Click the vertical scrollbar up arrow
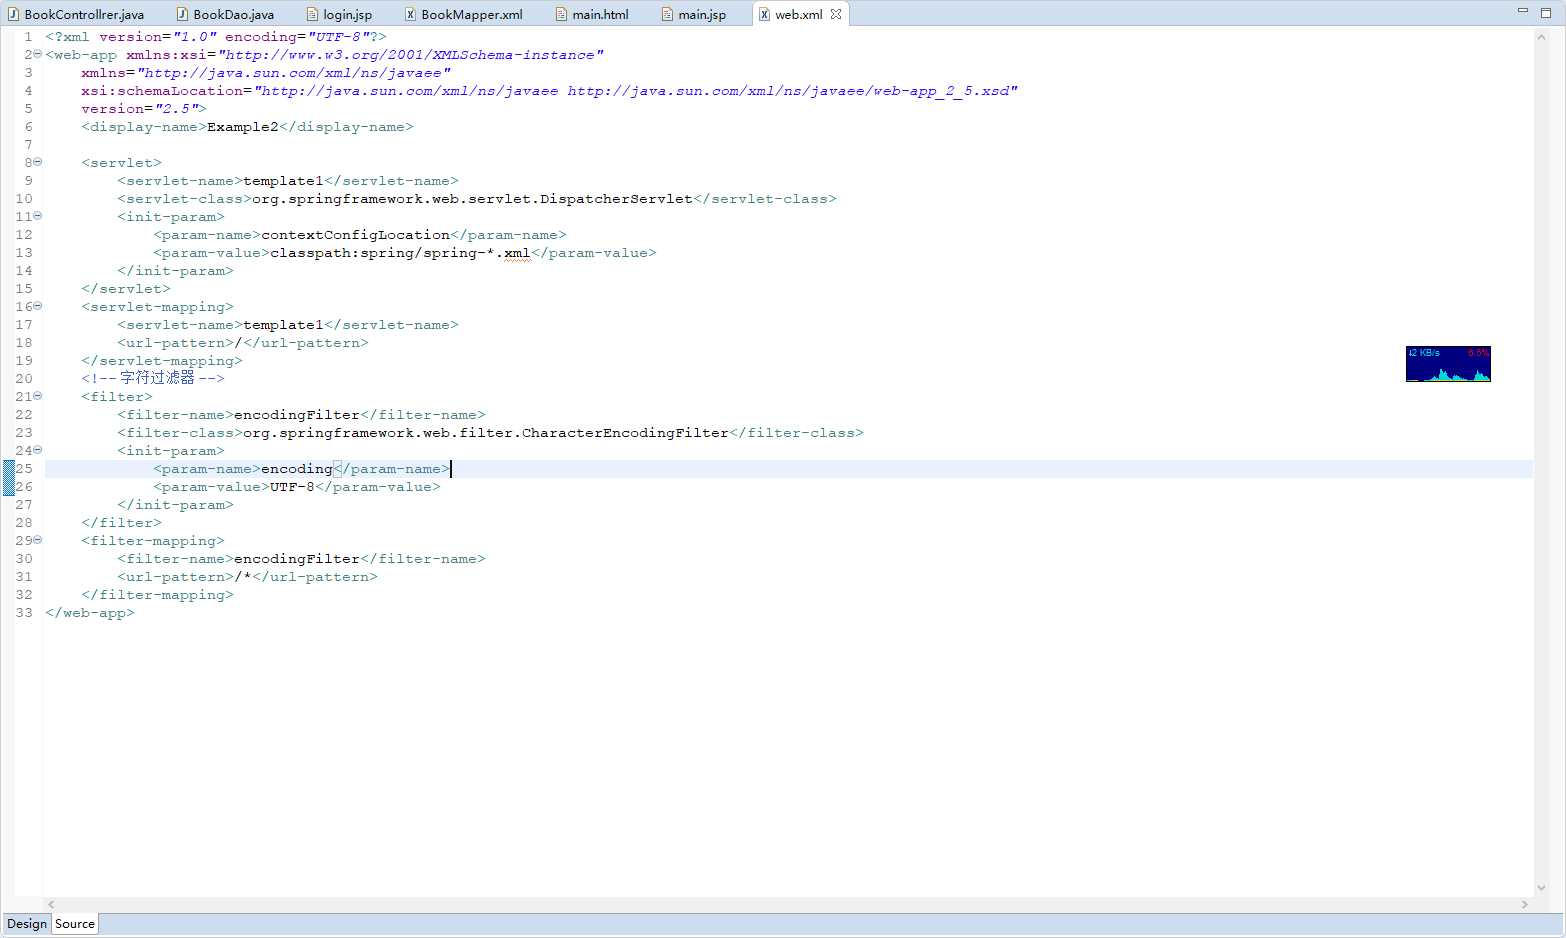The image size is (1566, 938). click(x=1541, y=37)
